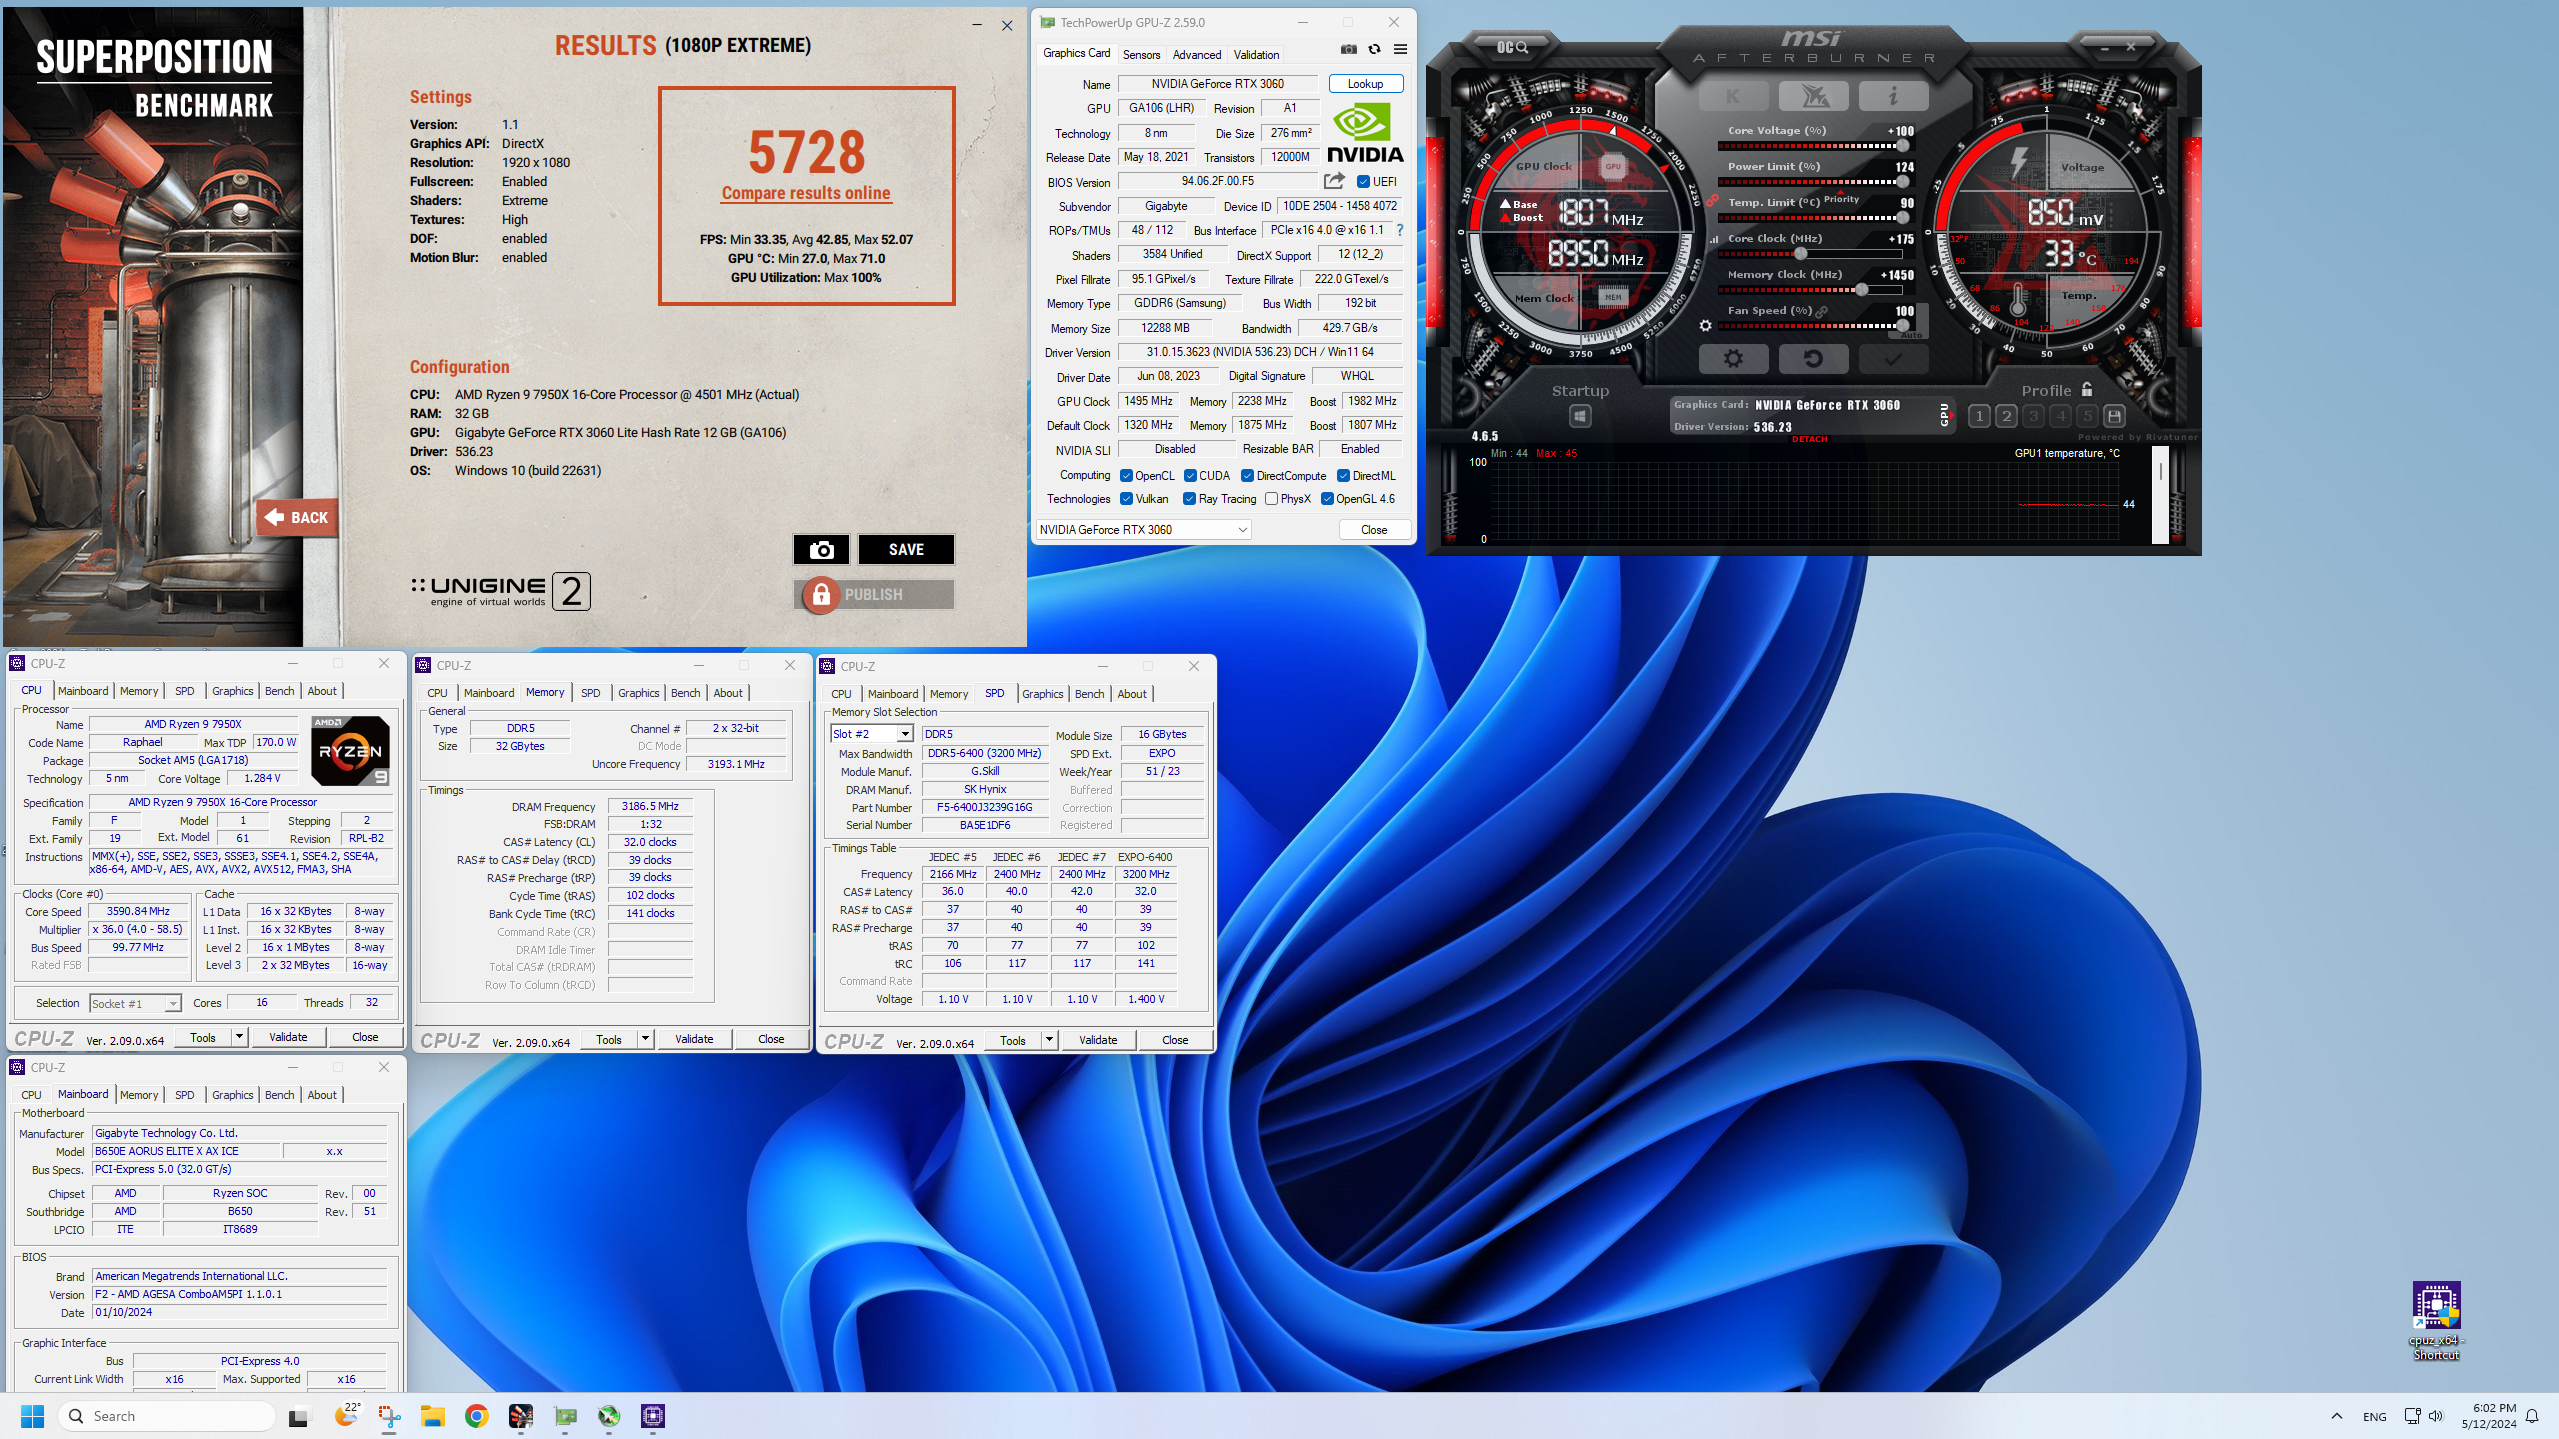Open Advanced tab in GPU-Z

[1196, 54]
